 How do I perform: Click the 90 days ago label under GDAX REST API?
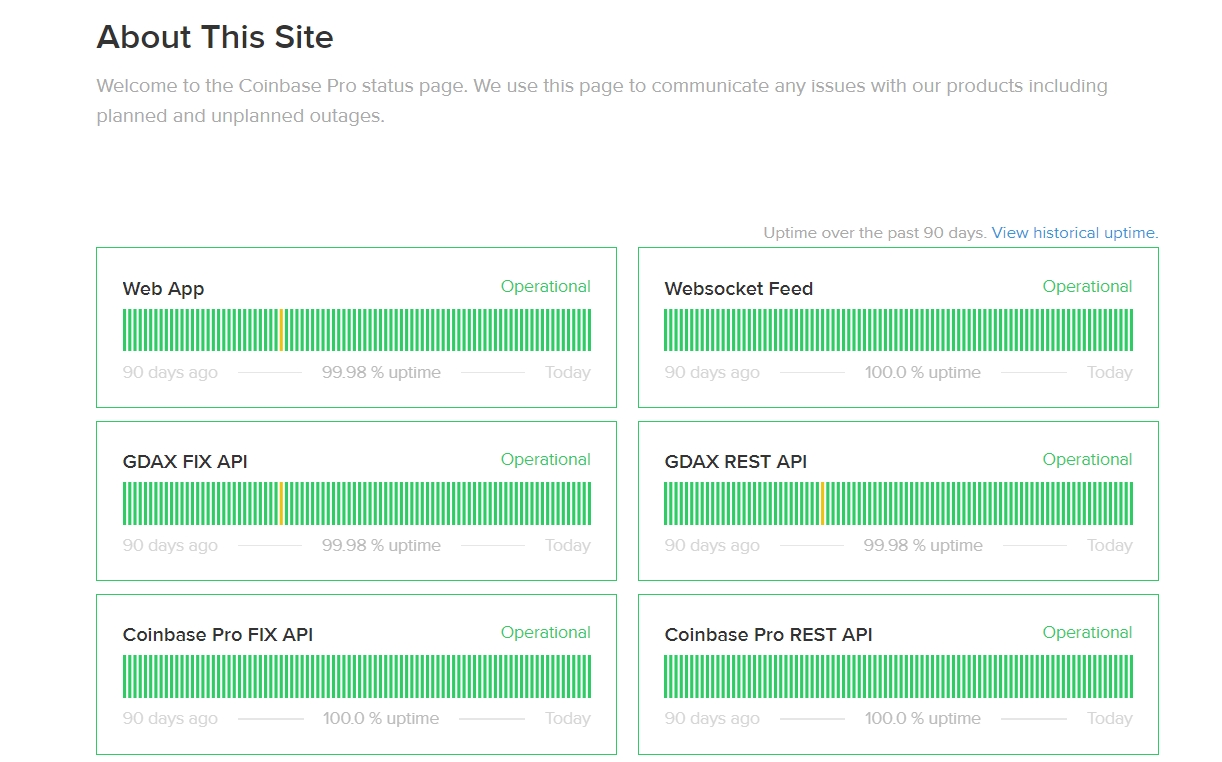(712, 545)
